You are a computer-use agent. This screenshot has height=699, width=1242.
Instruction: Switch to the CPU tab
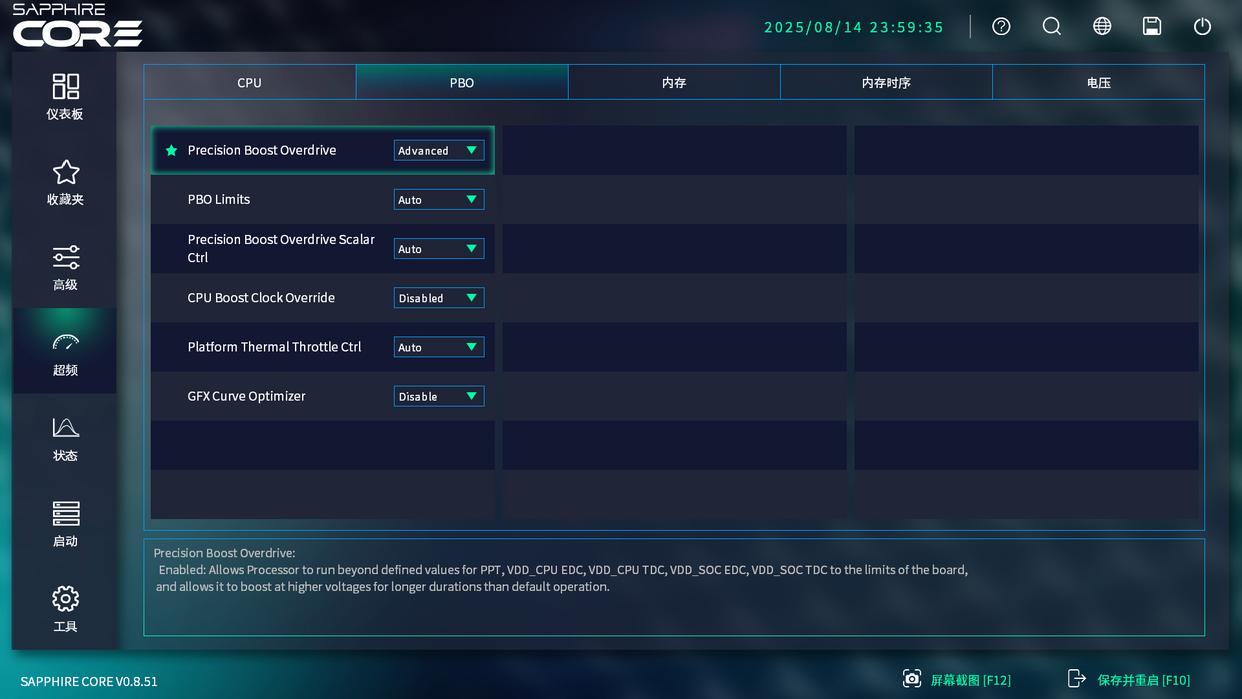pos(250,82)
